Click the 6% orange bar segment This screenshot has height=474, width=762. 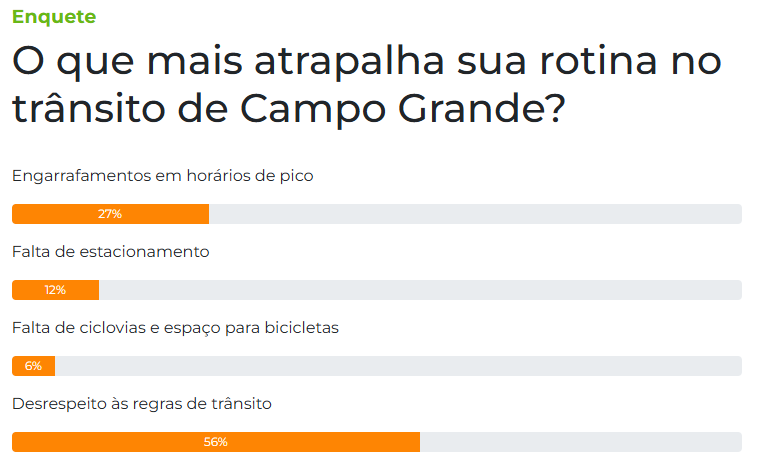coord(34,366)
